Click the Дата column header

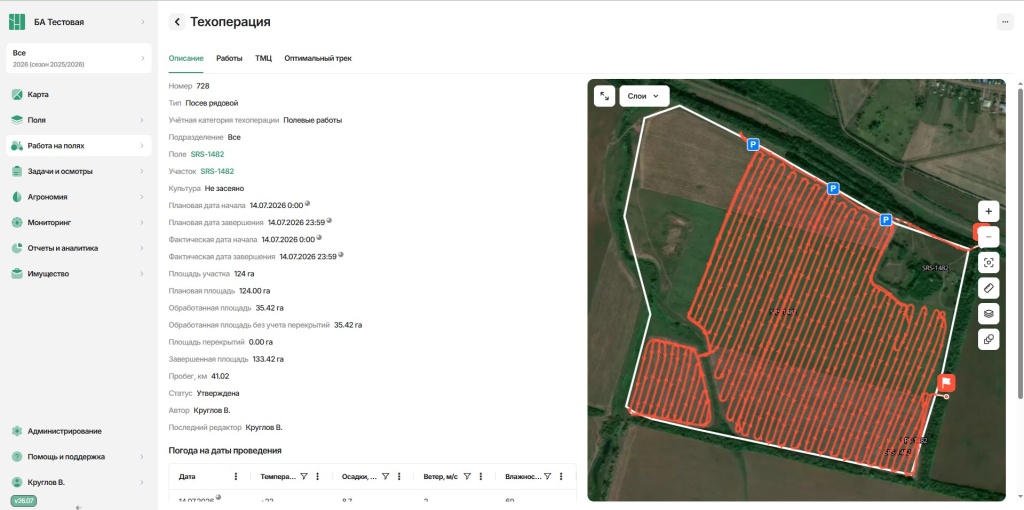point(187,477)
